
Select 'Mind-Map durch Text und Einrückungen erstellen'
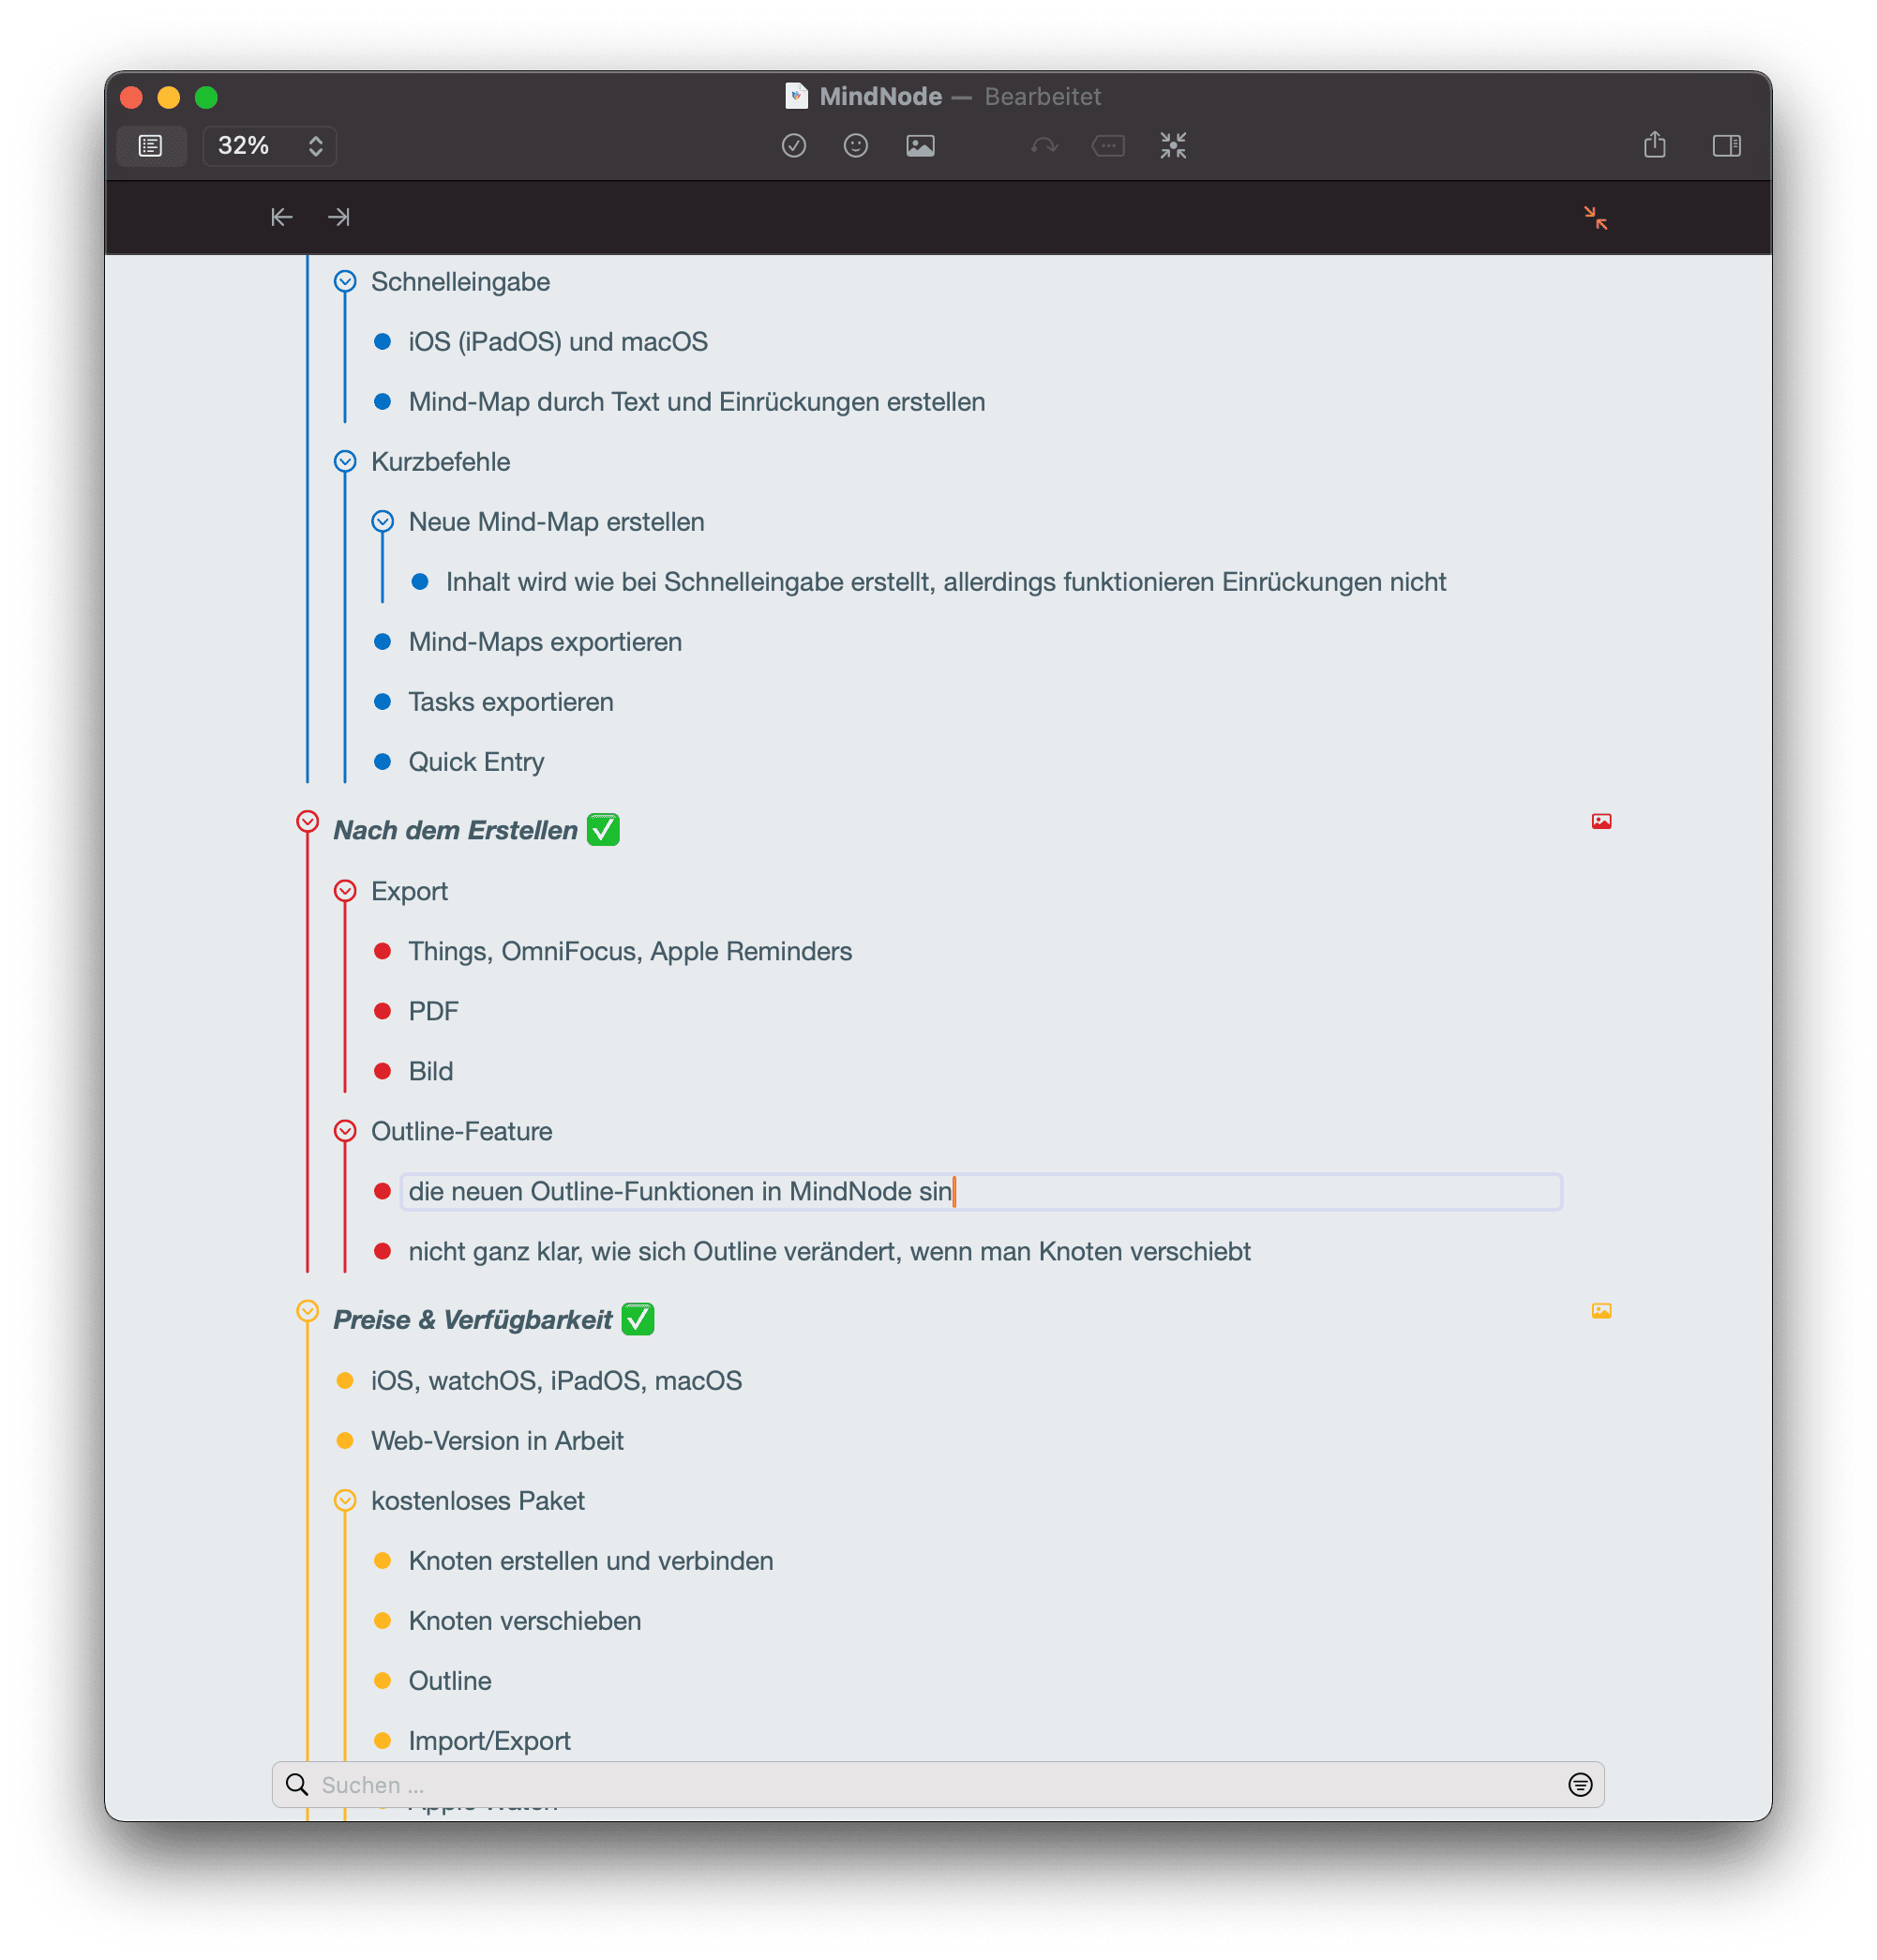click(697, 402)
